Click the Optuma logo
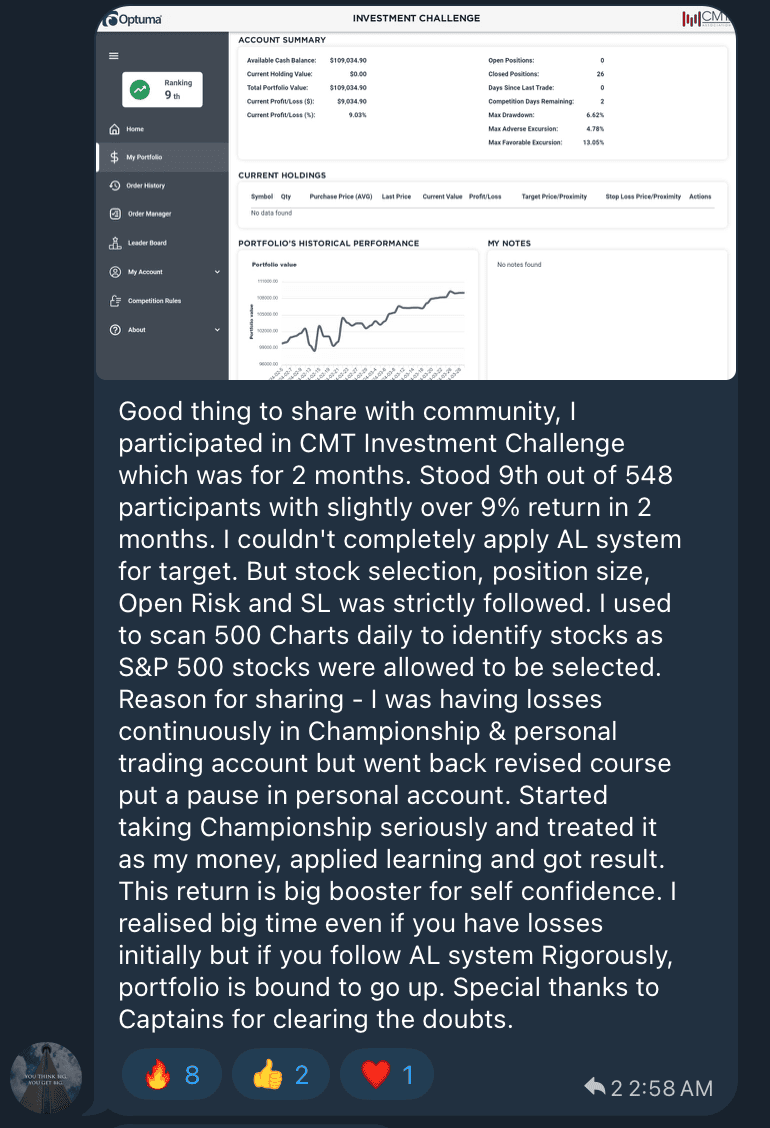The image size is (770, 1128). tap(137, 19)
